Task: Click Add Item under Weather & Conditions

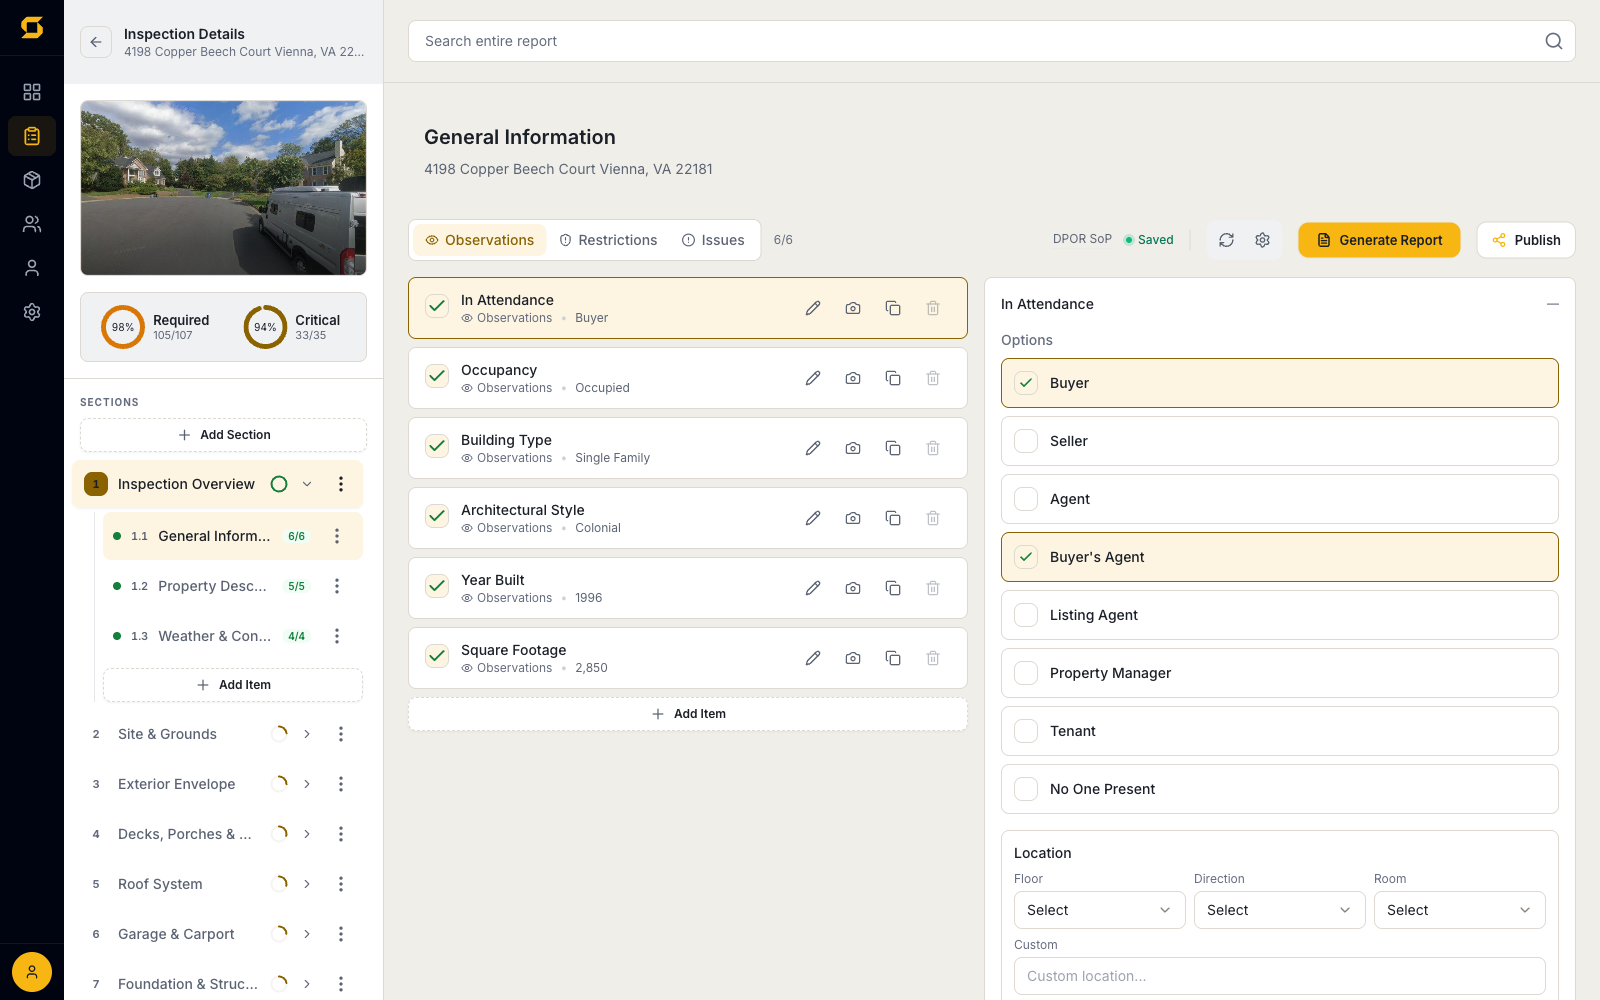Action: [x=233, y=685]
